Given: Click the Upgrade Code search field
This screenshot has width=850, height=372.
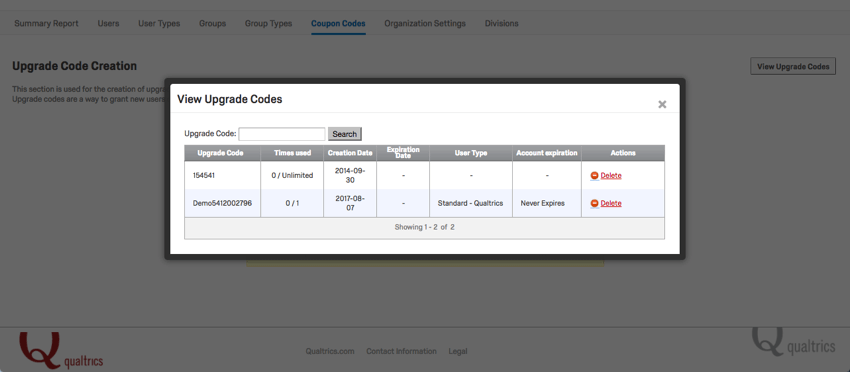Looking at the screenshot, I should point(282,134).
